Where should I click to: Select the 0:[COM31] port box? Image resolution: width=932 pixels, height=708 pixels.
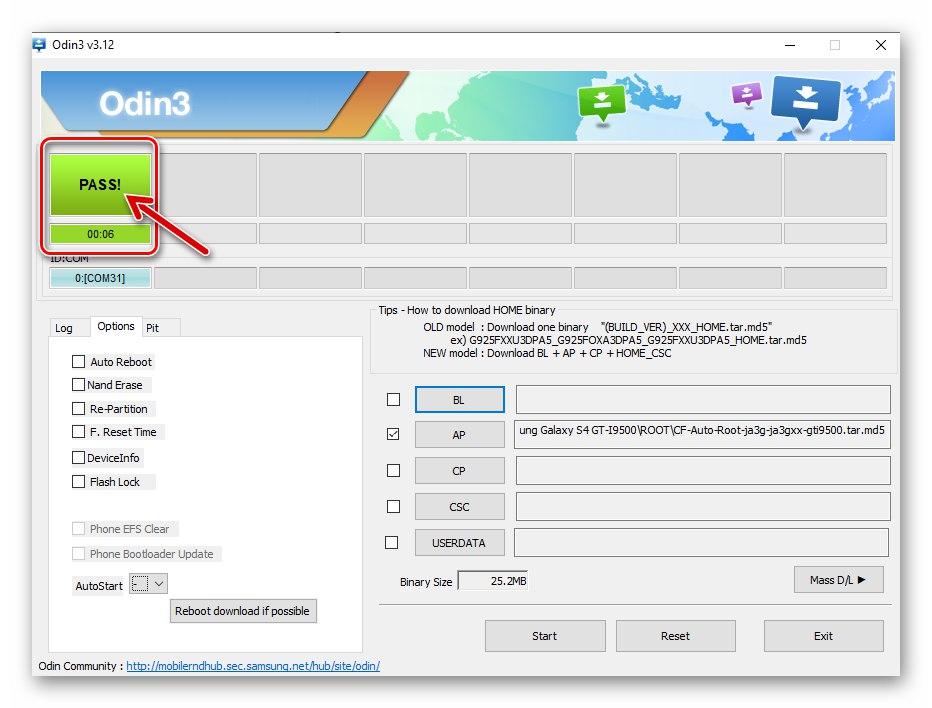pyautogui.click(x=100, y=278)
